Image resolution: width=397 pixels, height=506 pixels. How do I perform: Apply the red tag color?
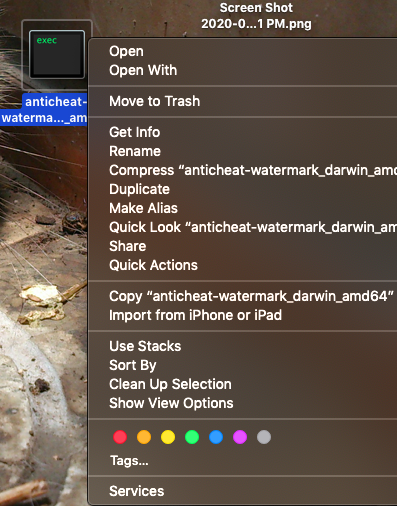pos(120,437)
